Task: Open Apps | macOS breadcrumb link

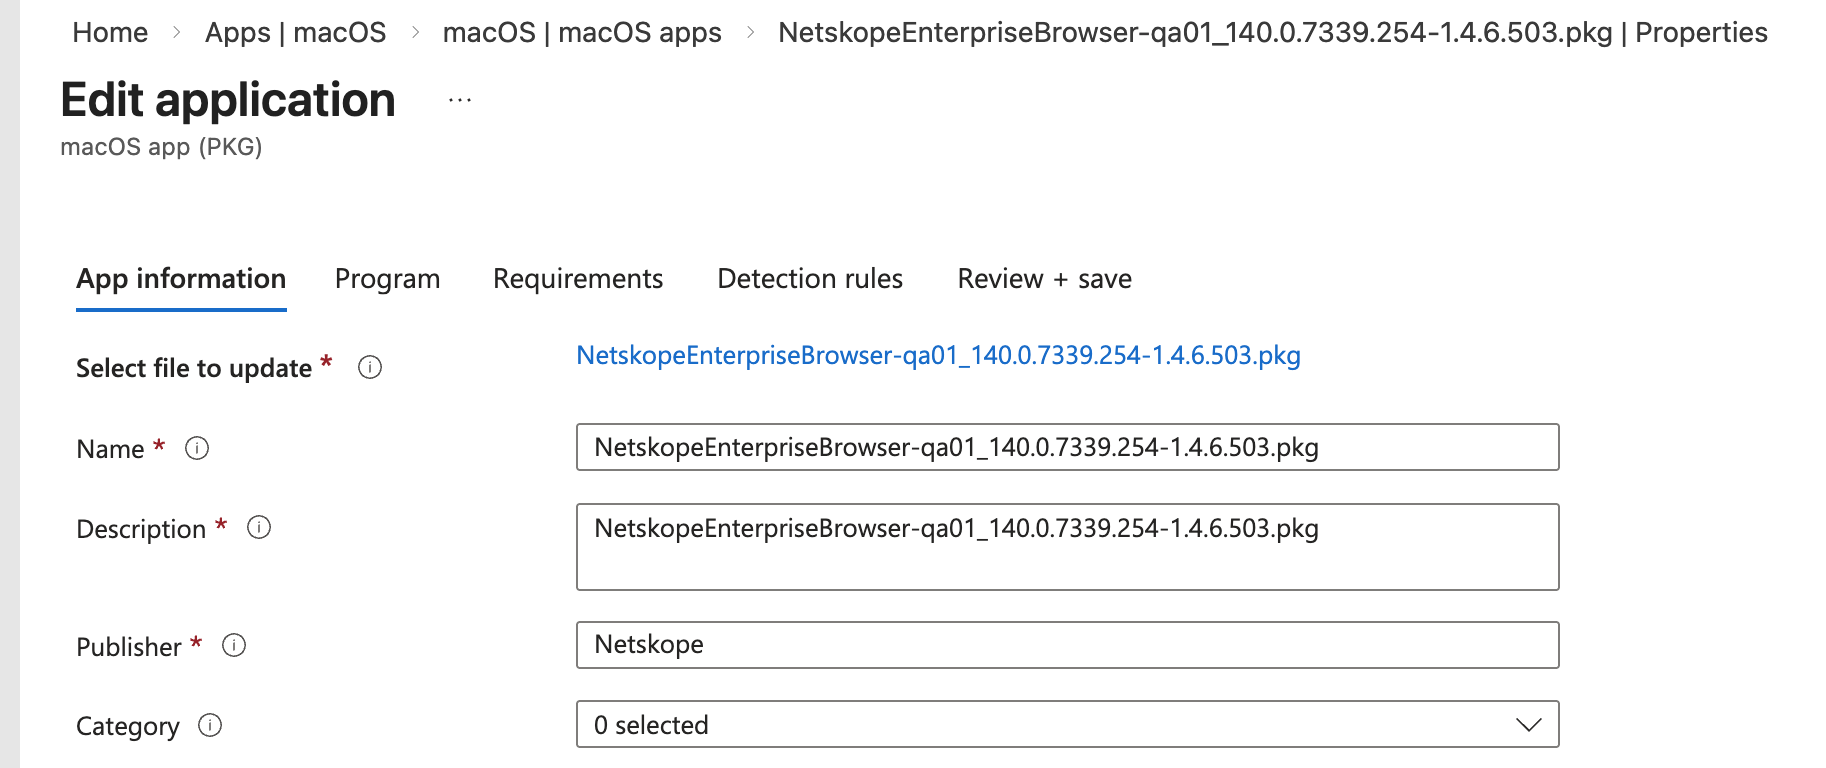Action: click(x=295, y=33)
